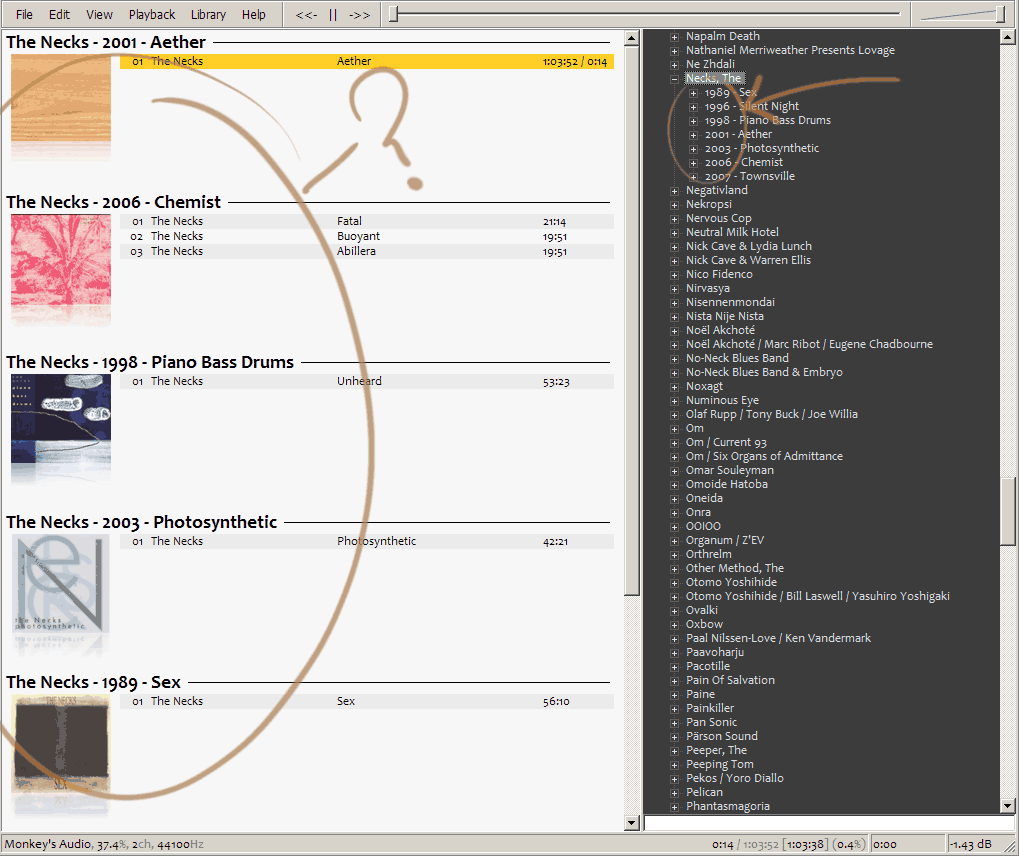This screenshot has width=1019, height=856.
Task: Click the Piano Bass Drums cover
Action: pyautogui.click(x=61, y=424)
